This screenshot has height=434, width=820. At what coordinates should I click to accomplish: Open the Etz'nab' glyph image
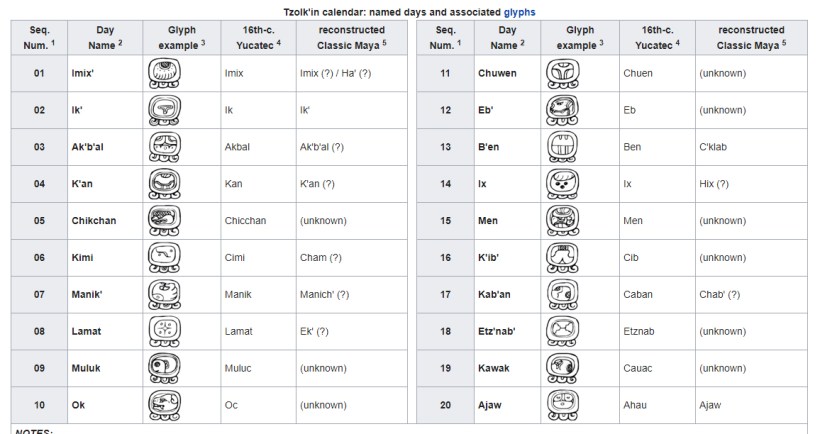(x=562, y=331)
